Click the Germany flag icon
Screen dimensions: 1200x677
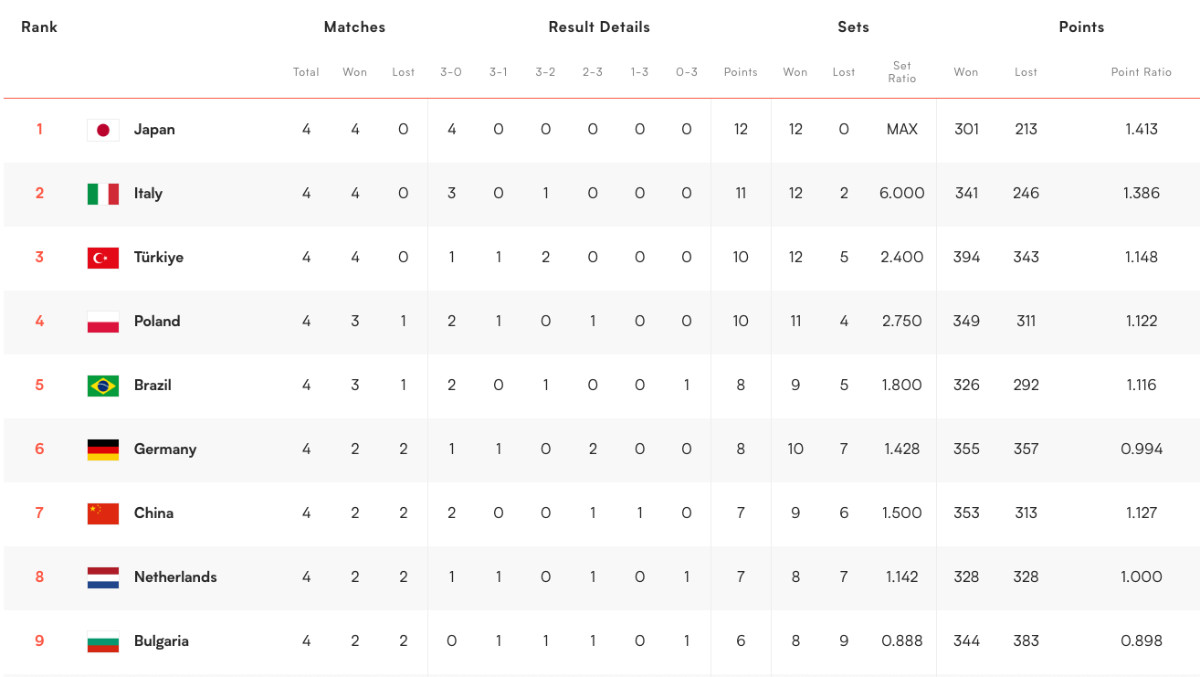pyautogui.click(x=103, y=450)
